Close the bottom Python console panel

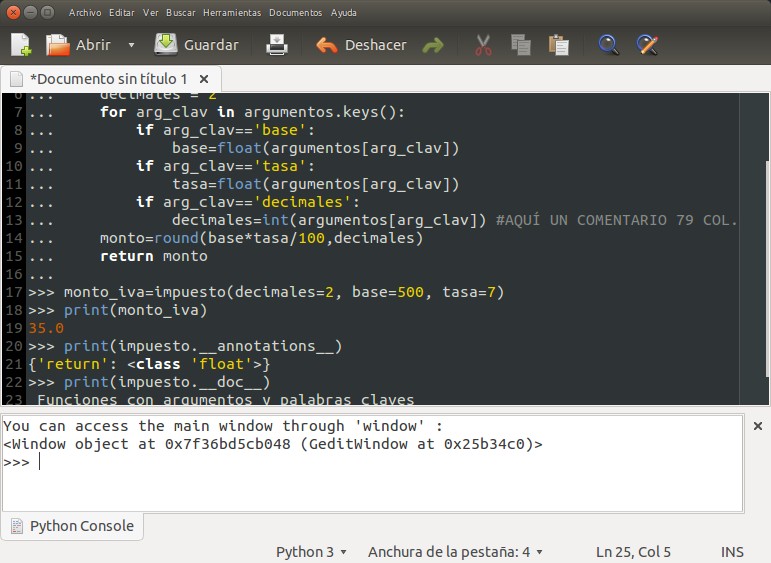(757, 426)
